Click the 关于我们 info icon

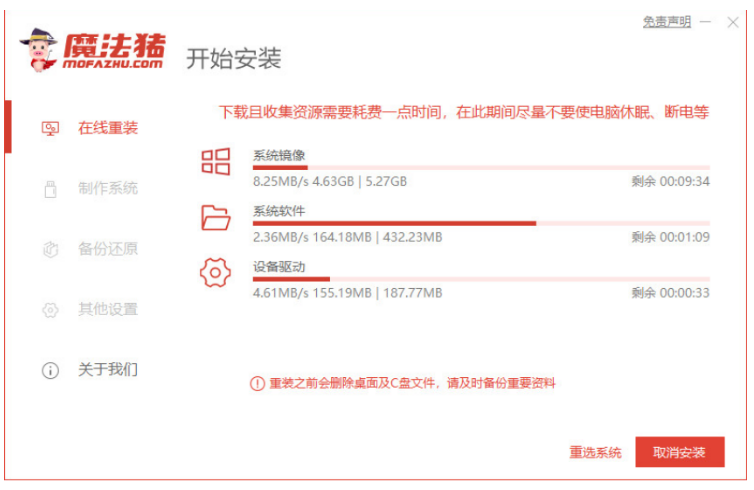[x=50, y=370]
